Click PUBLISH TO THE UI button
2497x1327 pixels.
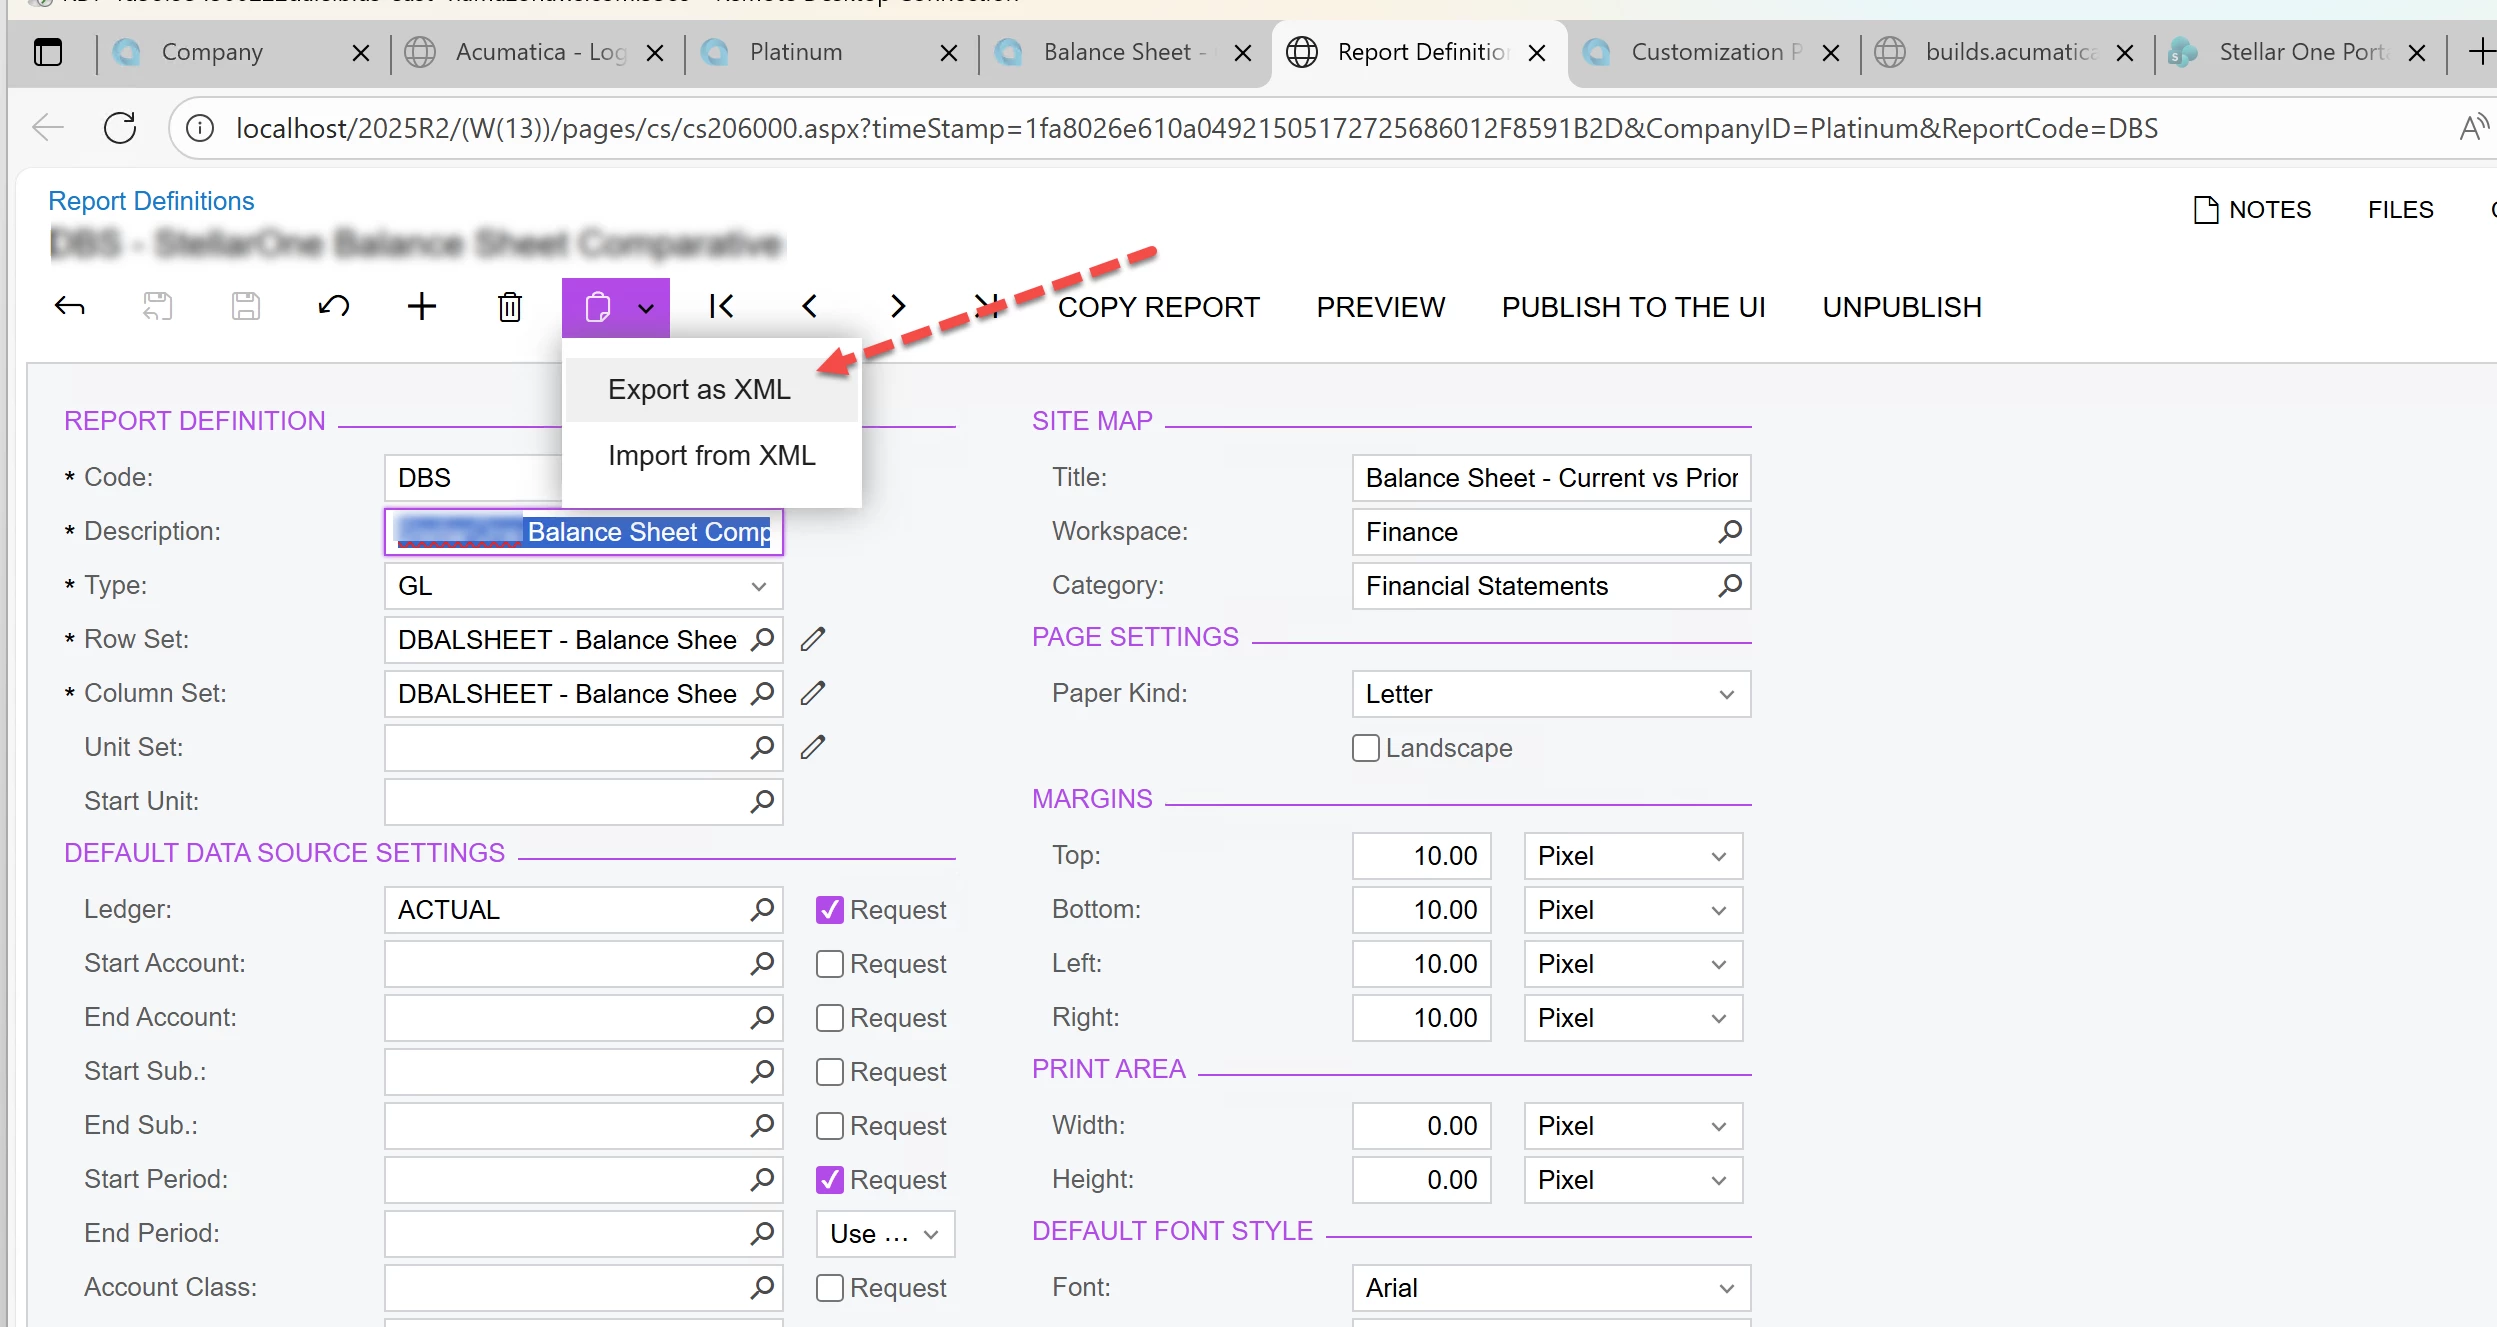tap(1633, 307)
